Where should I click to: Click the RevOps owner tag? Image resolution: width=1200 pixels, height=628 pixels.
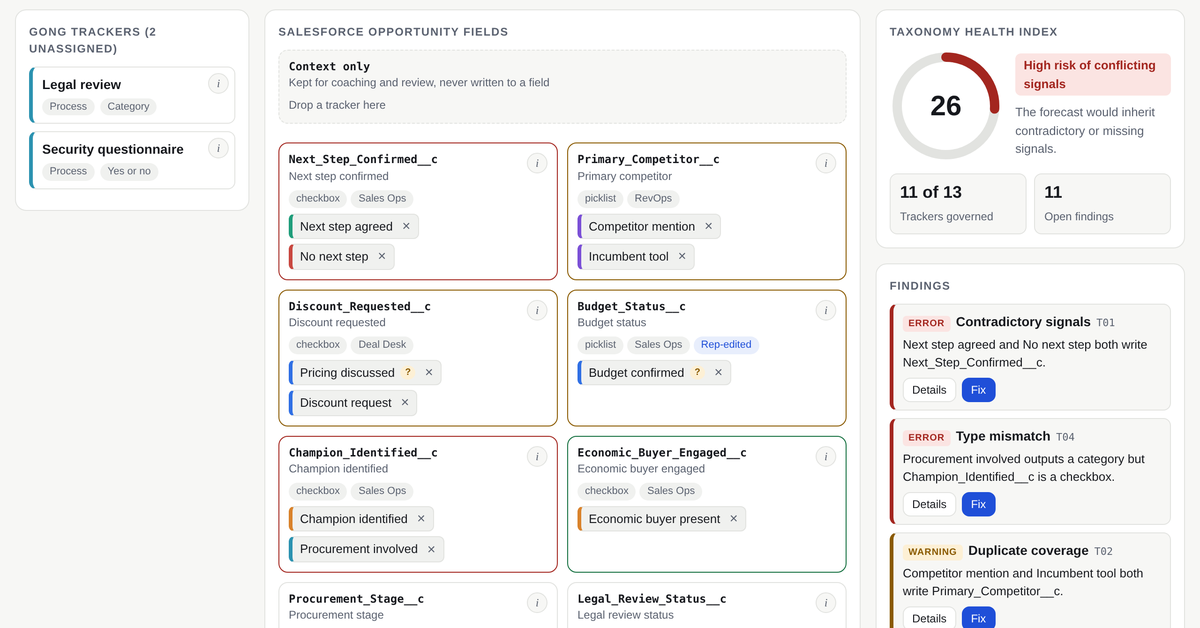coord(653,198)
